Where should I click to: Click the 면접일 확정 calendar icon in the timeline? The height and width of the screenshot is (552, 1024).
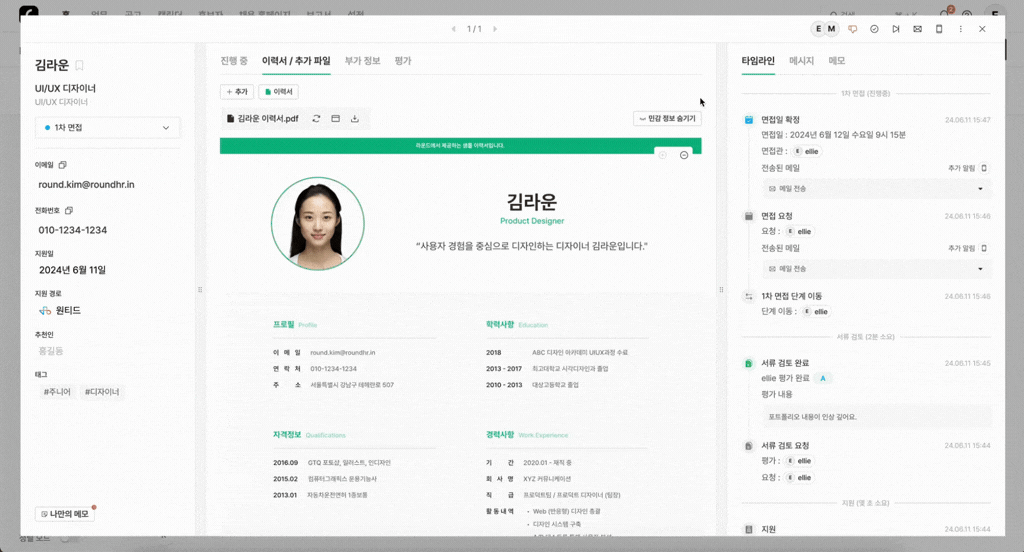749,120
